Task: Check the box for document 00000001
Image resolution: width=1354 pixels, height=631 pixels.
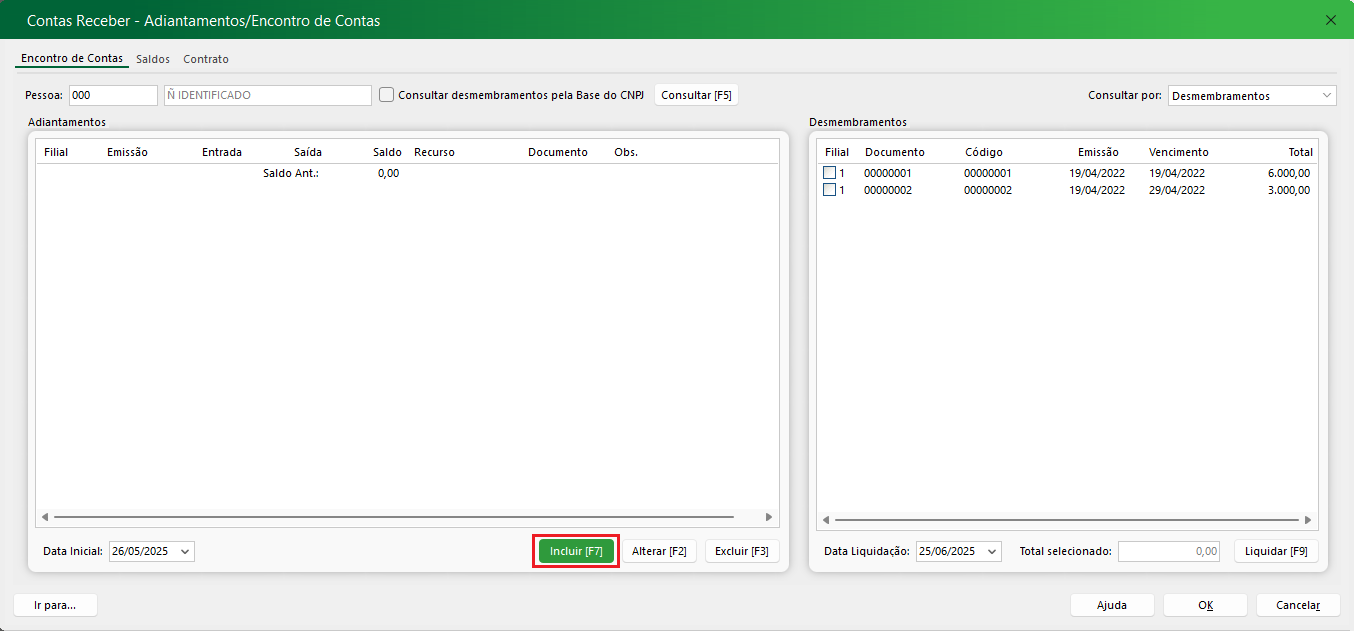Action: (829, 173)
